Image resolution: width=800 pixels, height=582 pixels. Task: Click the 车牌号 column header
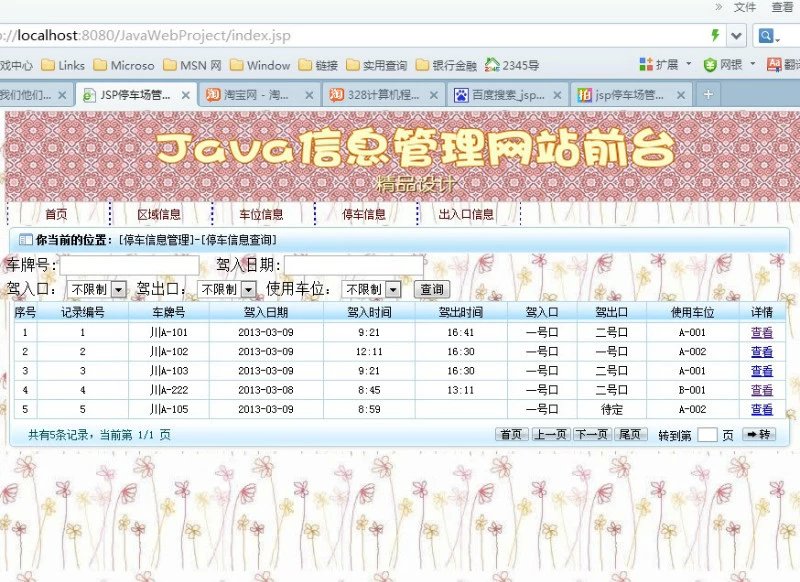[169, 312]
